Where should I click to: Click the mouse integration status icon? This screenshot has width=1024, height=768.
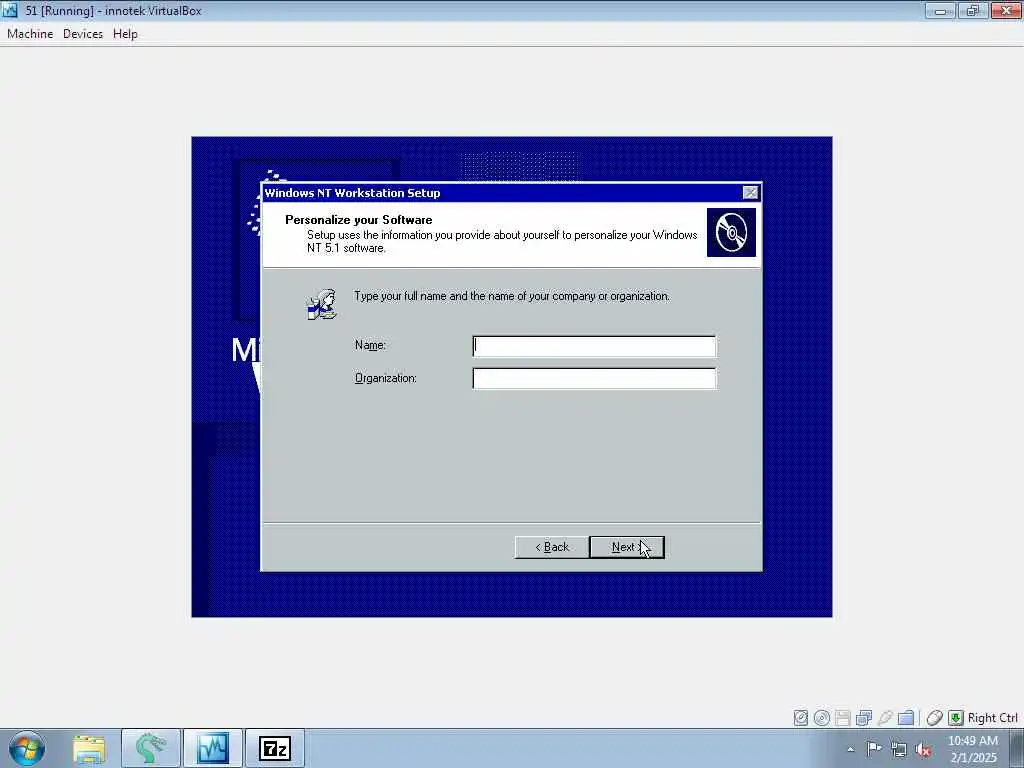[935, 718]
